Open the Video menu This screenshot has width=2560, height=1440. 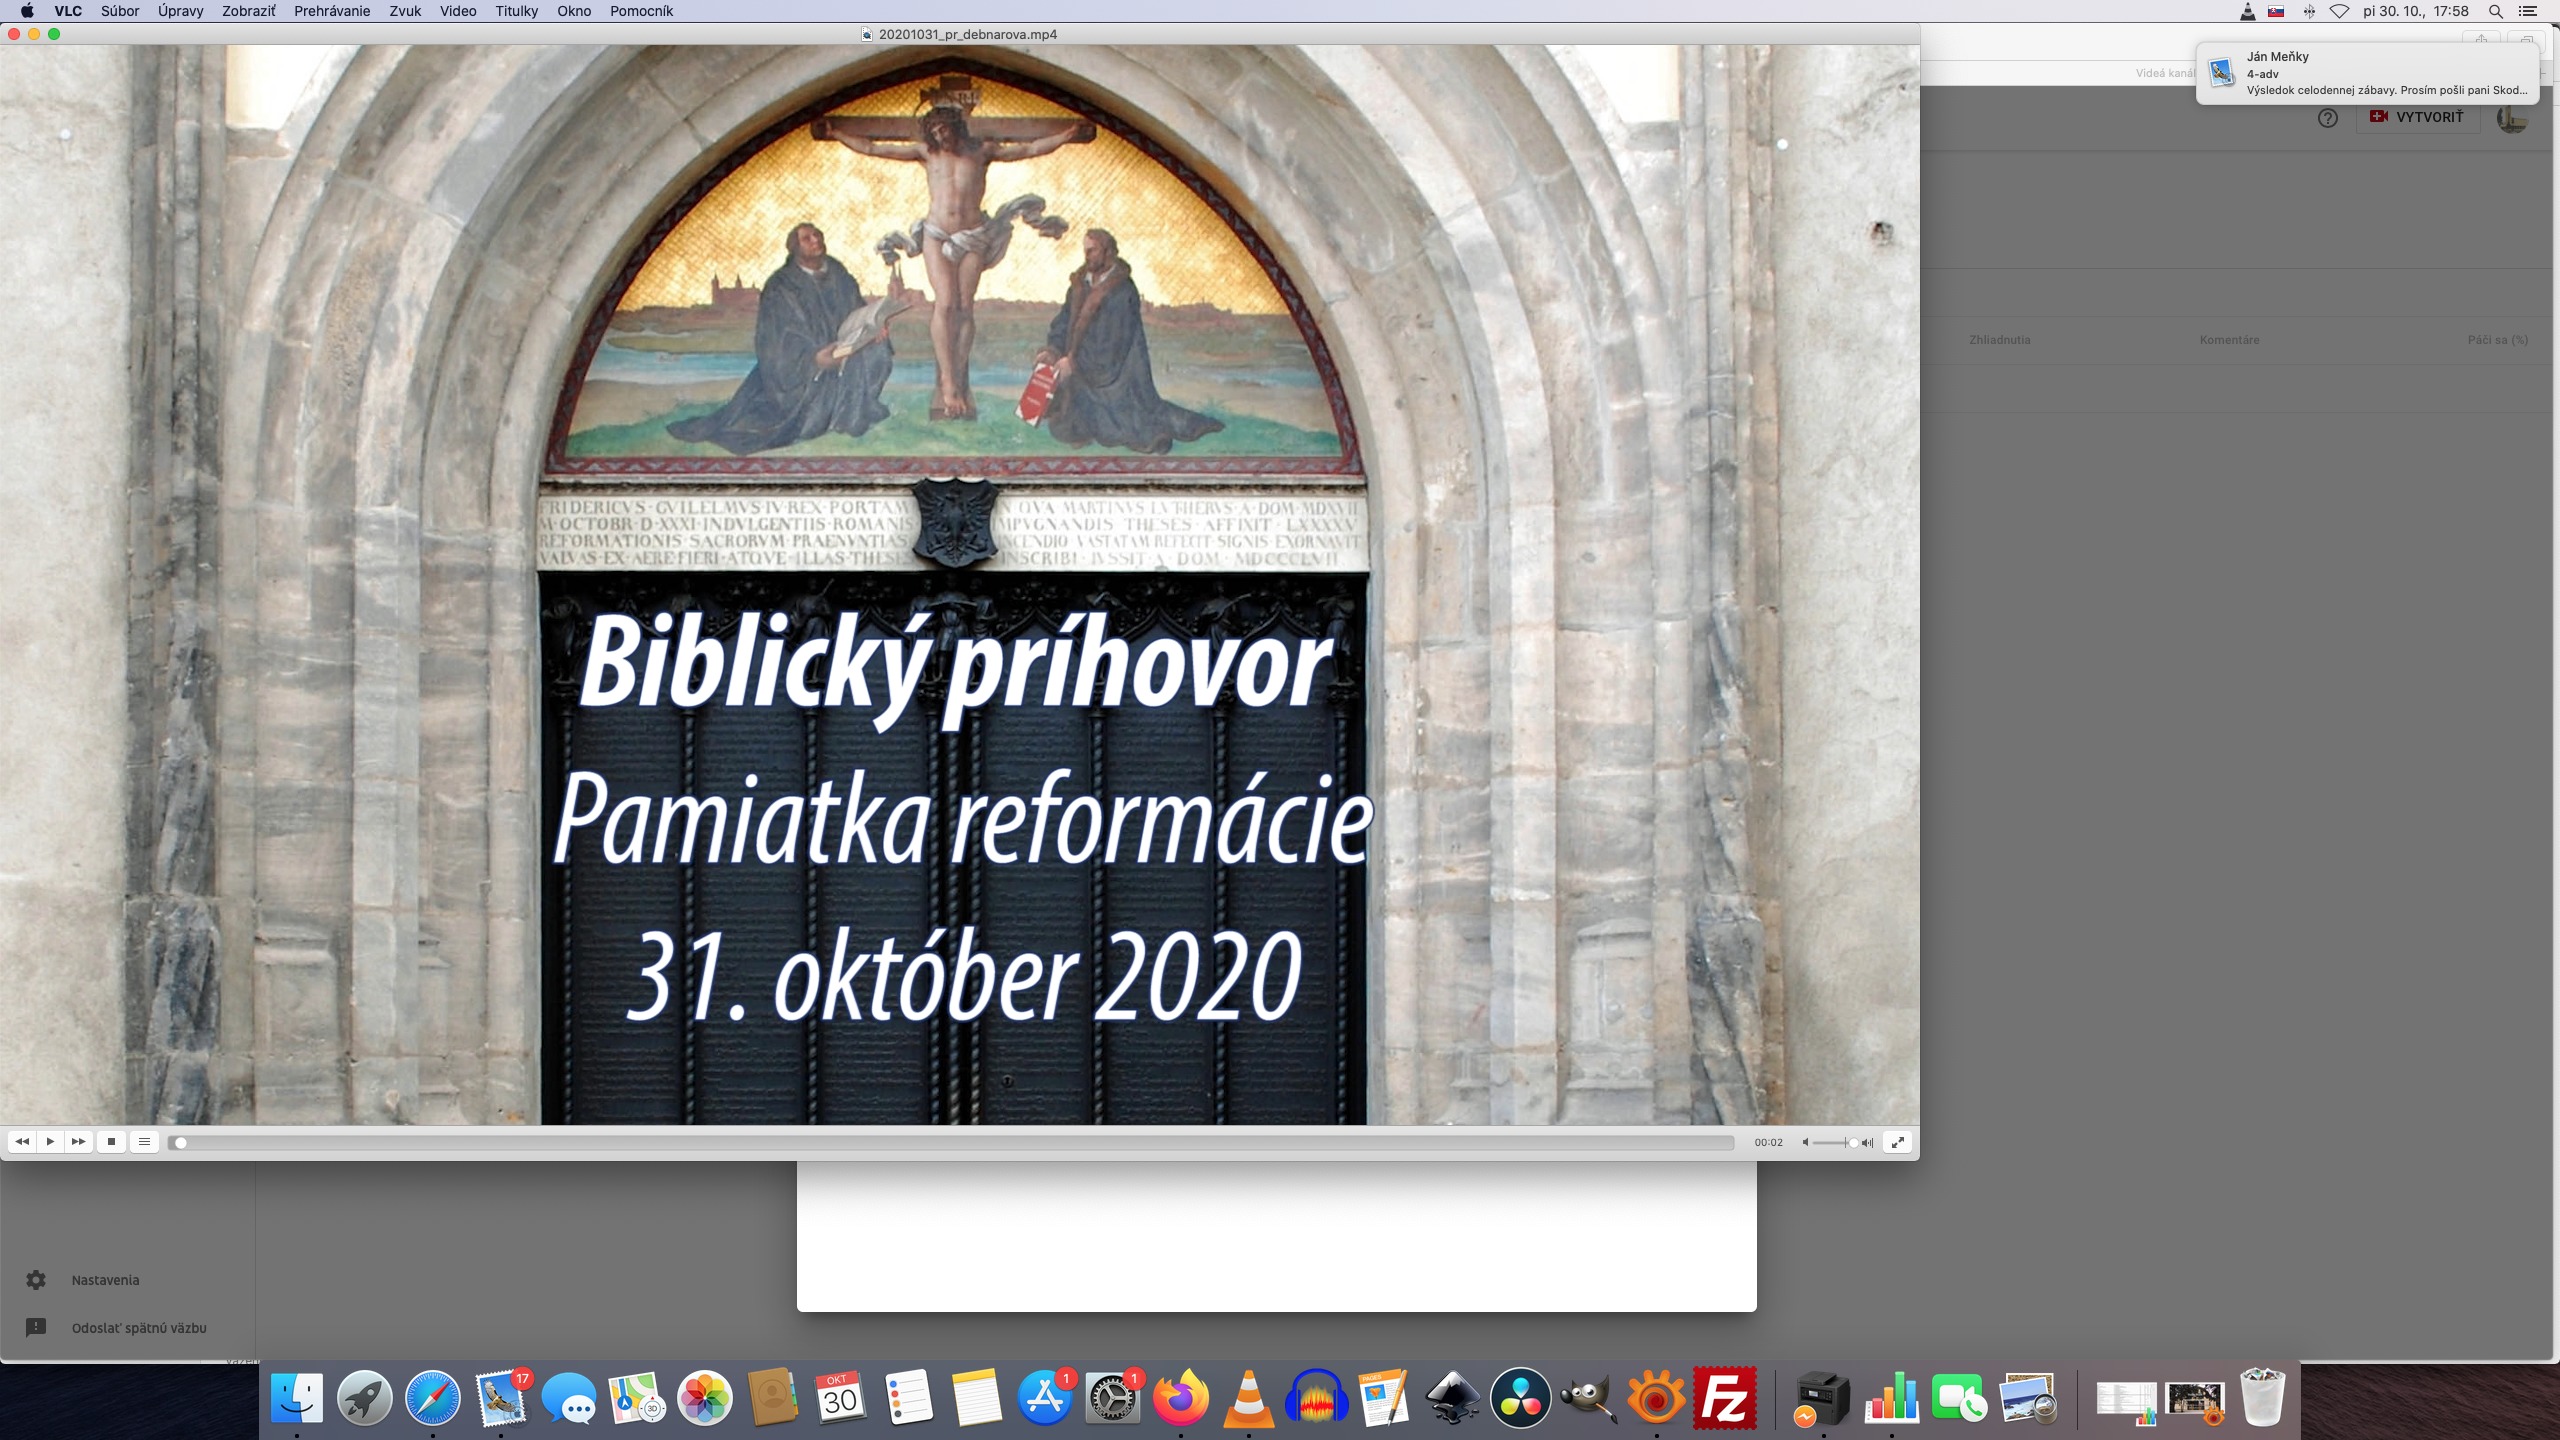click(x=458, y=11)
